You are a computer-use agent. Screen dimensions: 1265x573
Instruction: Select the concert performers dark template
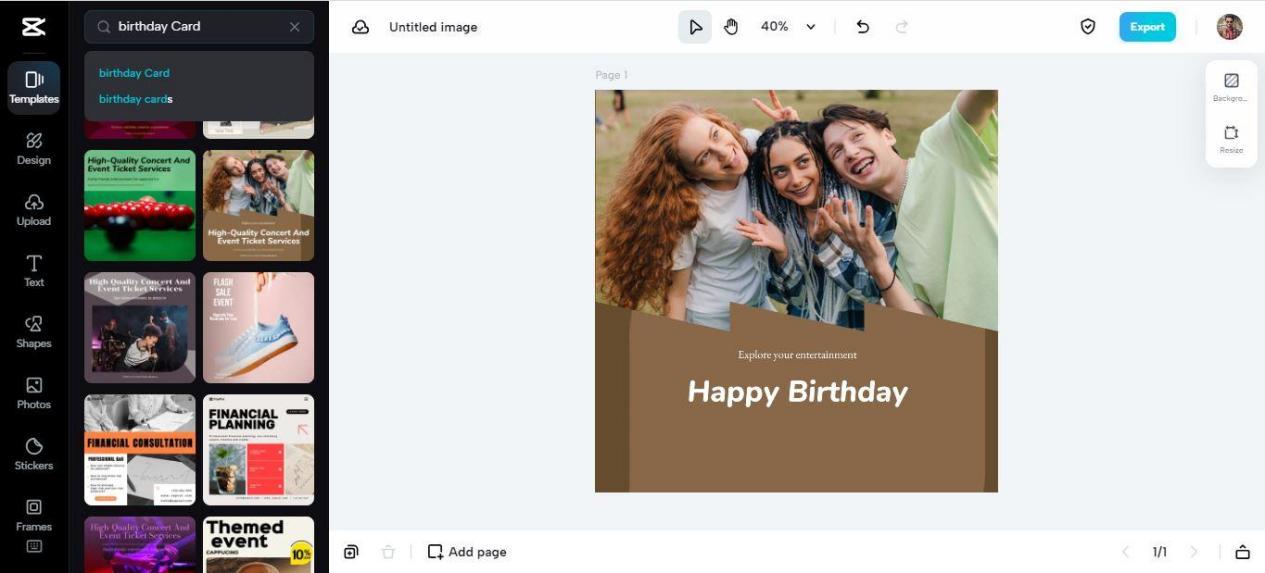(x=140, y=327)
